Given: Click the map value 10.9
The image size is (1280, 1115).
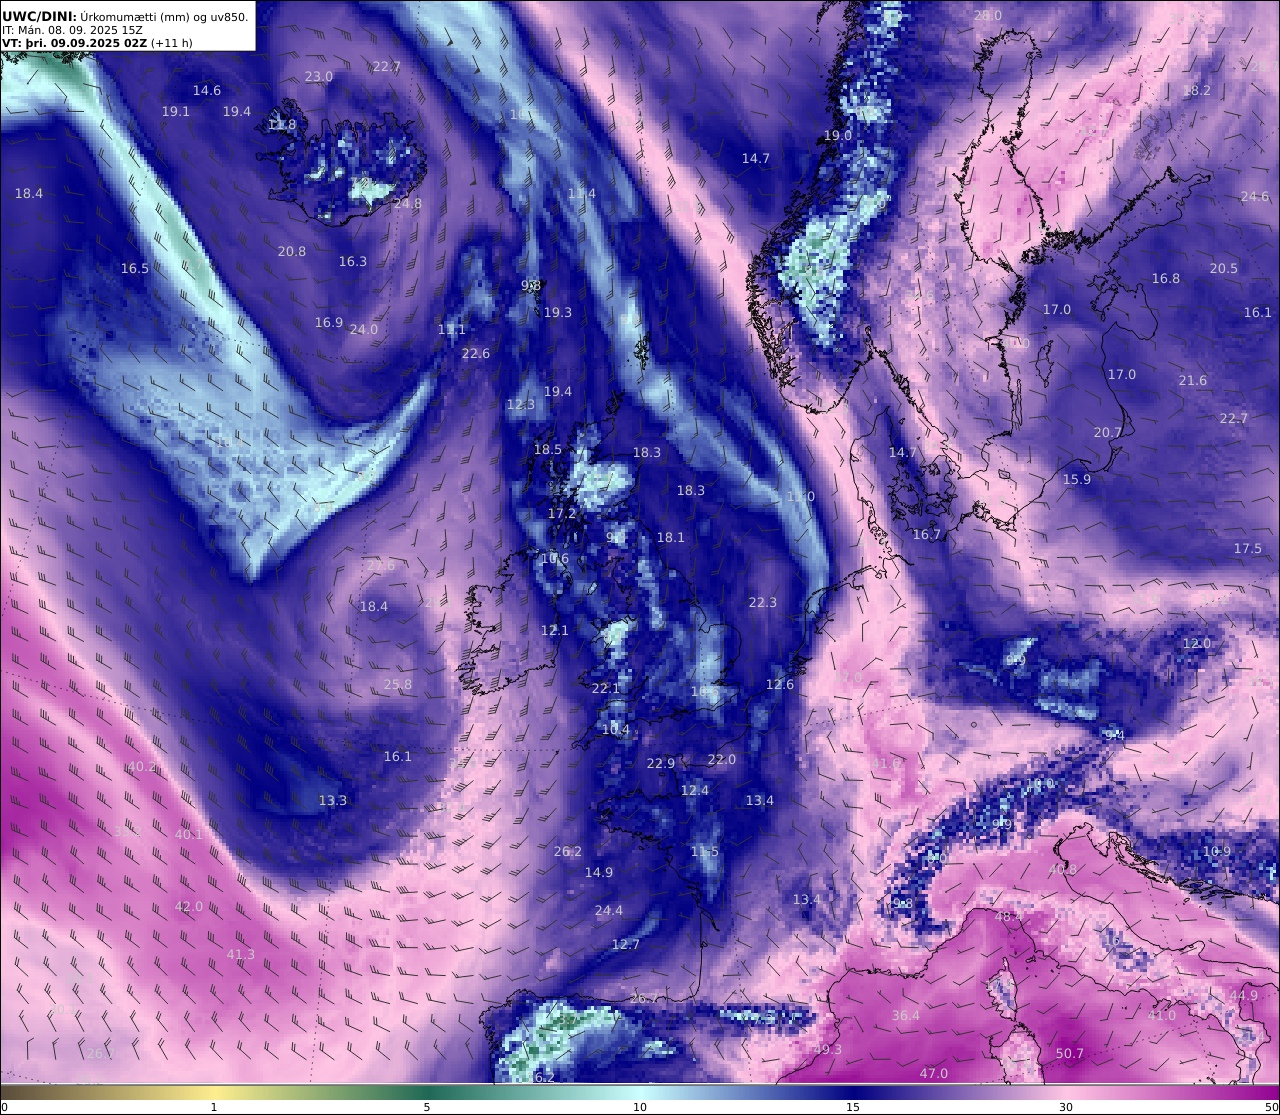Looking at the screenshot, I should point(1217,852).
